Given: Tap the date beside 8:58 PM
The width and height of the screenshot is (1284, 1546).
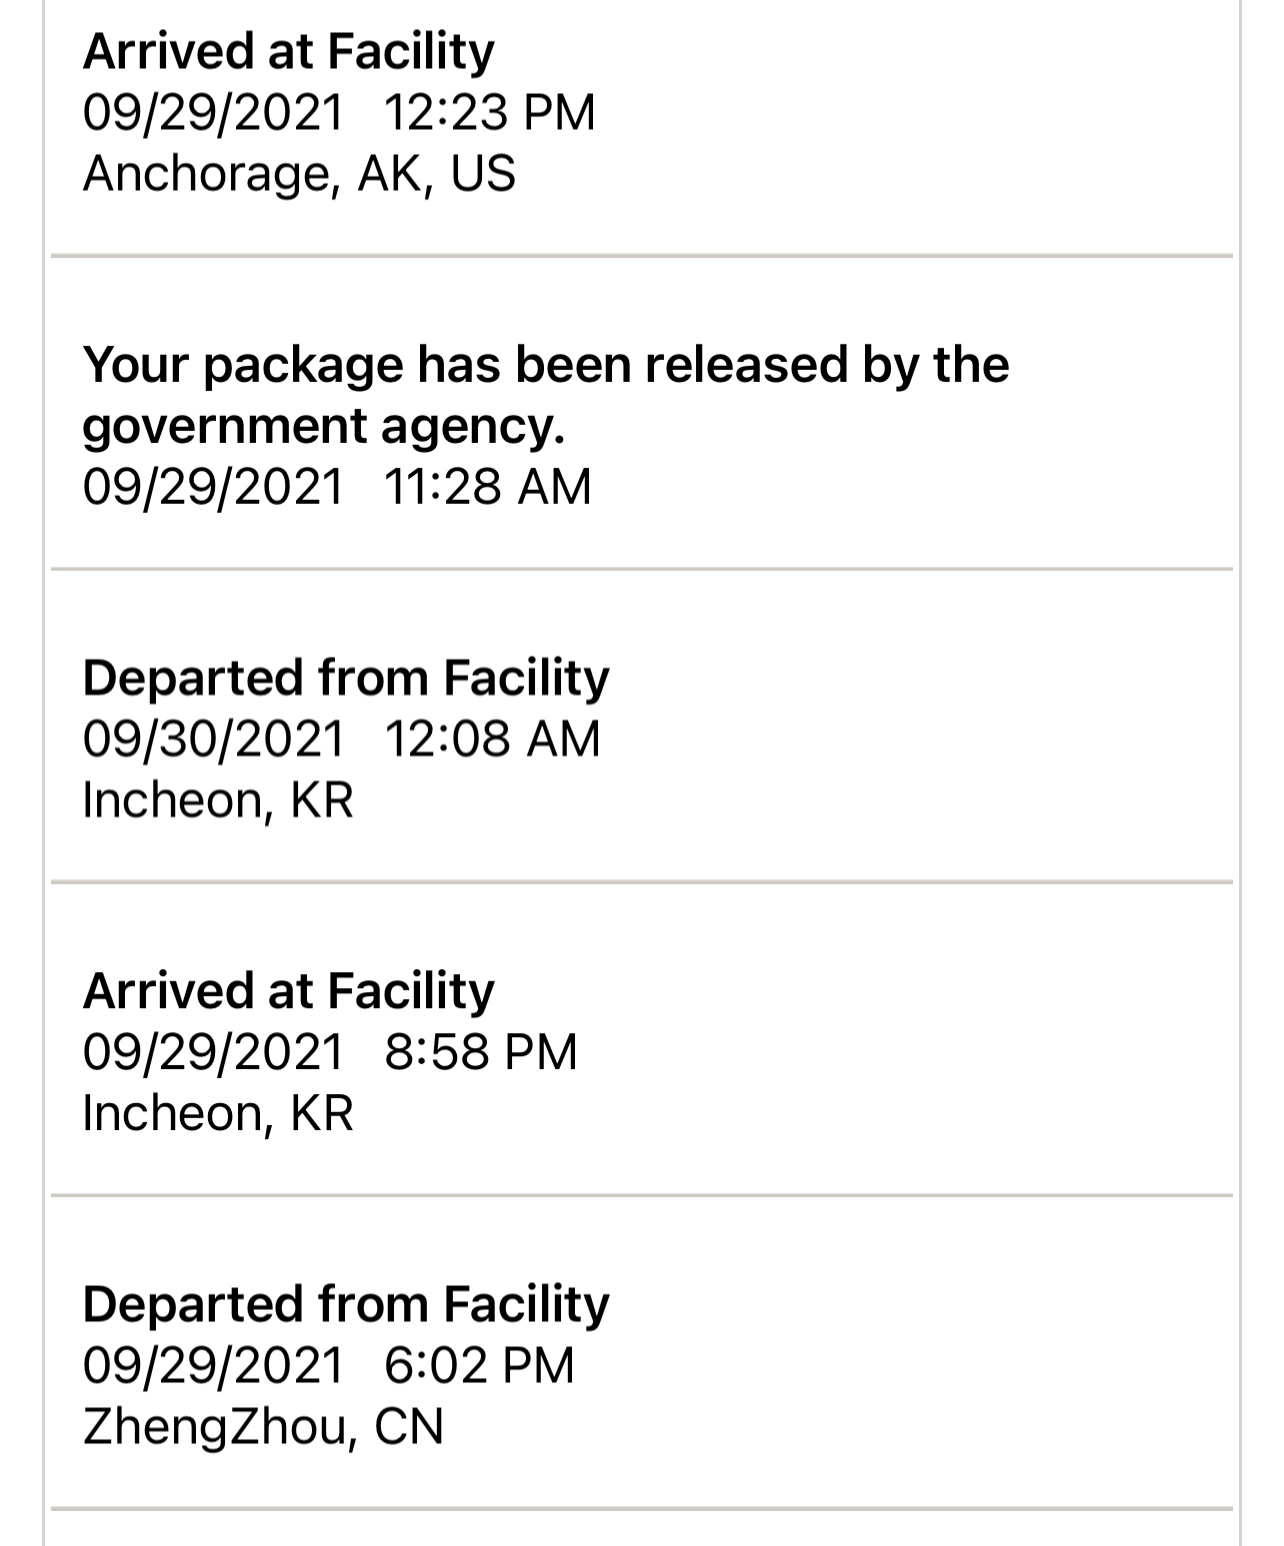Looking at the screenshot, I should pyautogui.click(x=213, y=1052).
